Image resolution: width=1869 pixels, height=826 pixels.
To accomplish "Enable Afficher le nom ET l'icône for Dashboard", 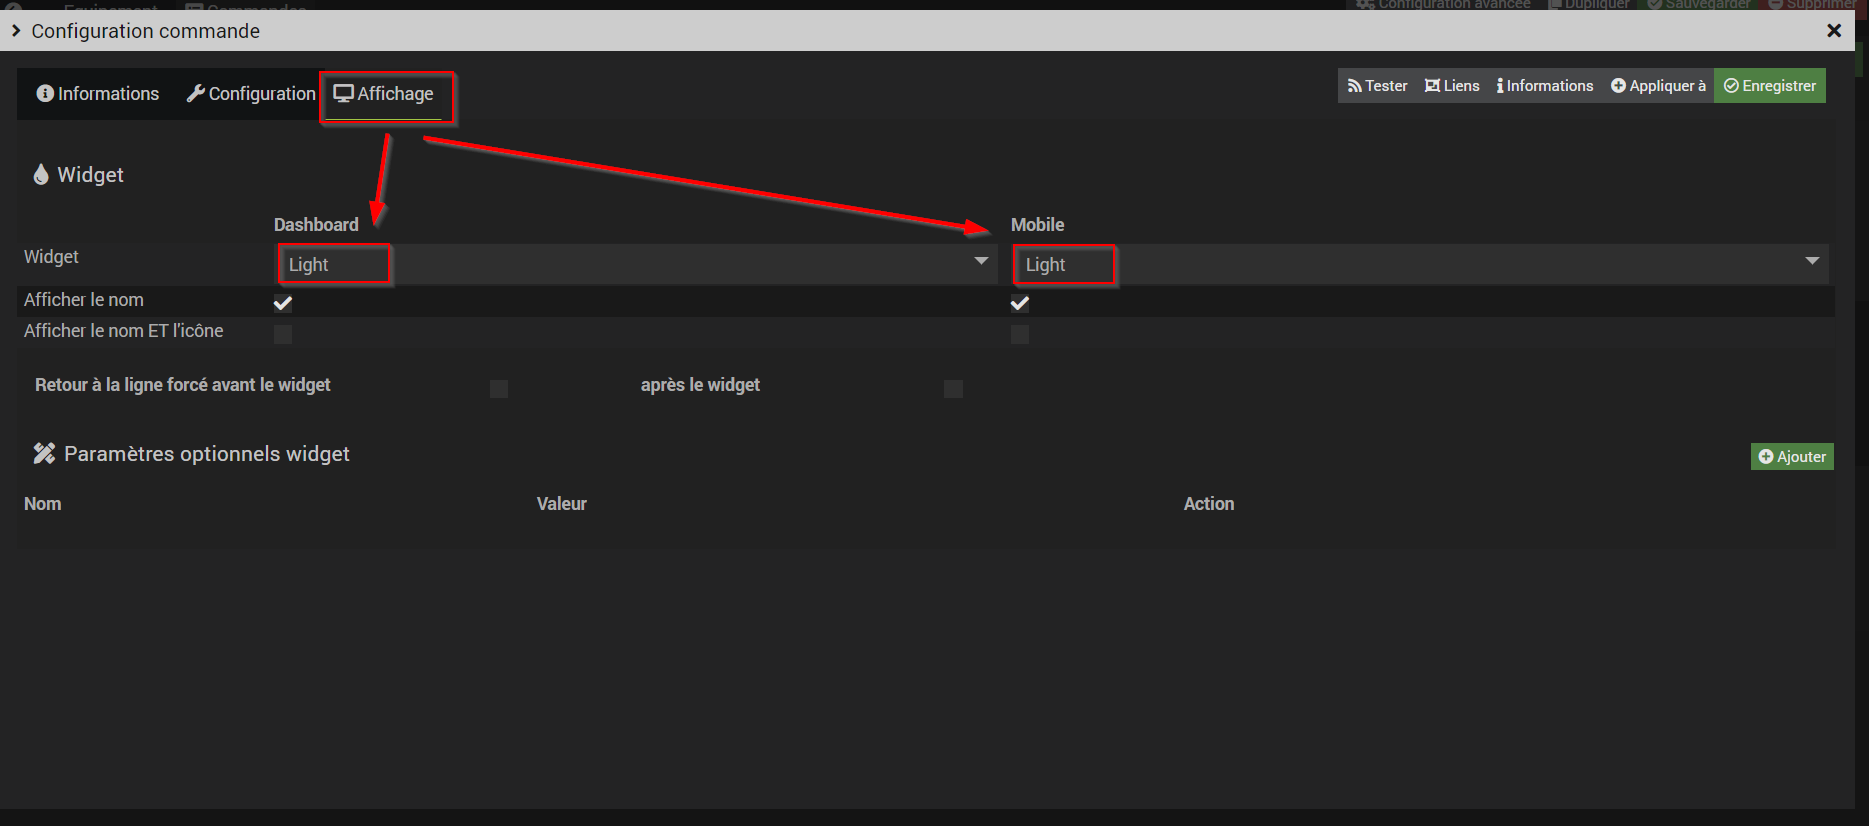I will point(283,334).
